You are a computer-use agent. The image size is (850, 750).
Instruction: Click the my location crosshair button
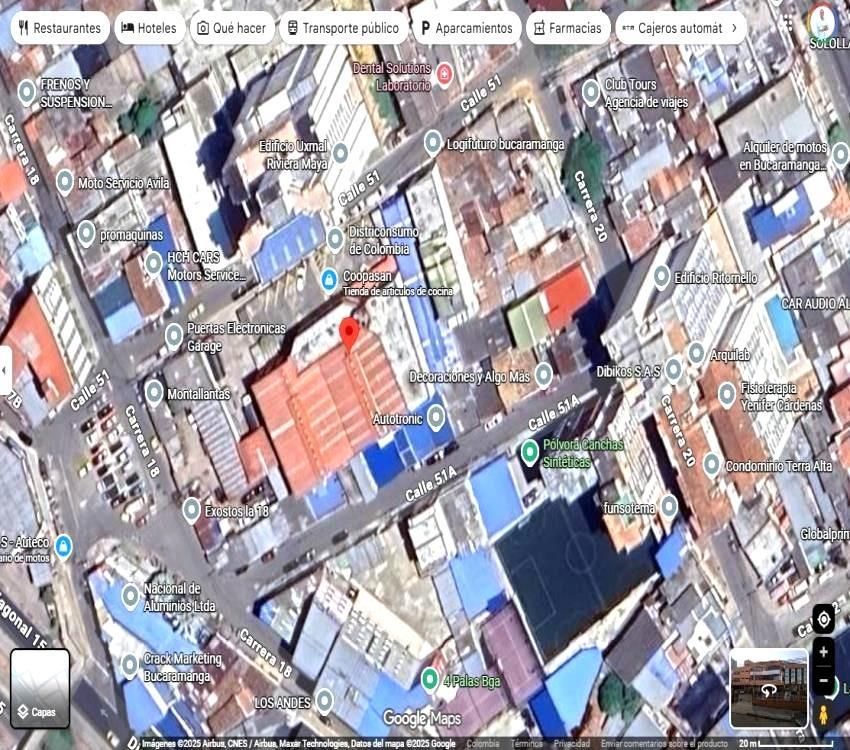point(823,619)
